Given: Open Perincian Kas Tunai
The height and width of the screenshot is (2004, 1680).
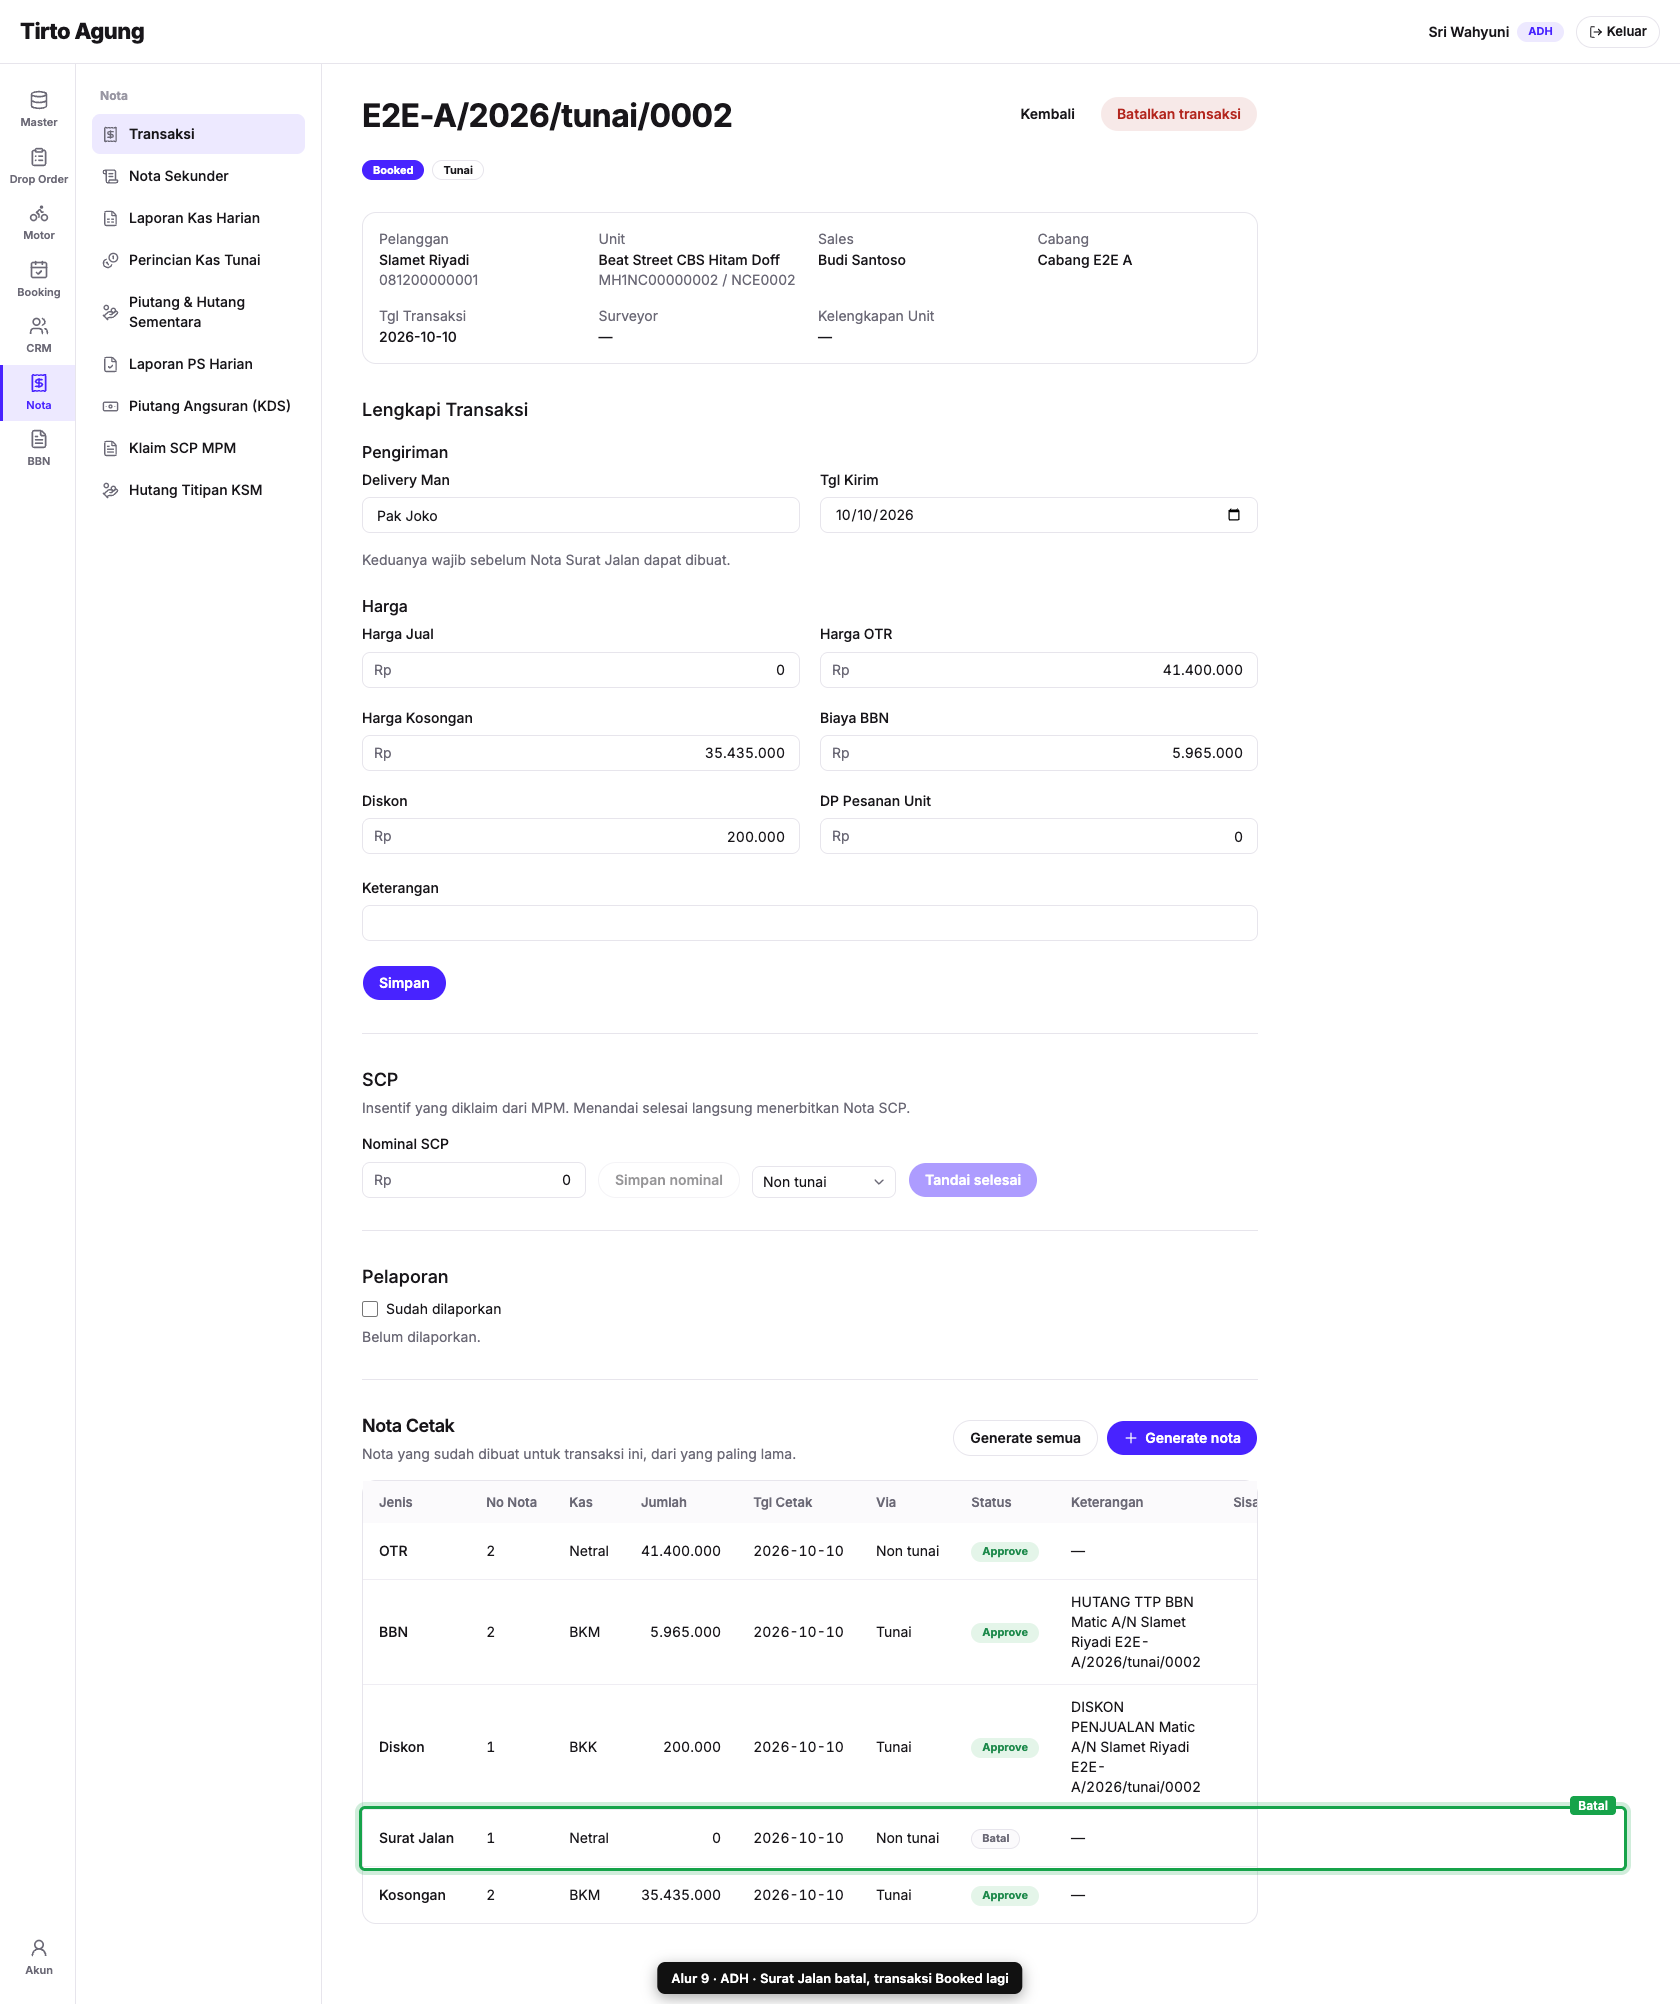Looking at the screenshot, I should (198, 260).
